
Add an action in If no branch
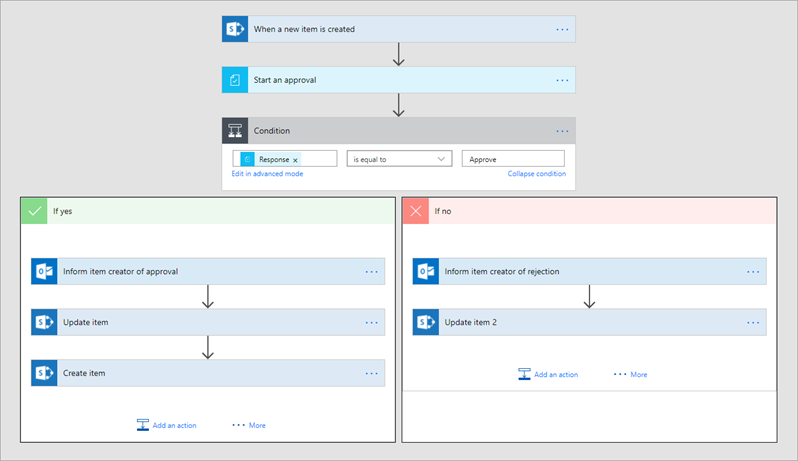point(548,375)
